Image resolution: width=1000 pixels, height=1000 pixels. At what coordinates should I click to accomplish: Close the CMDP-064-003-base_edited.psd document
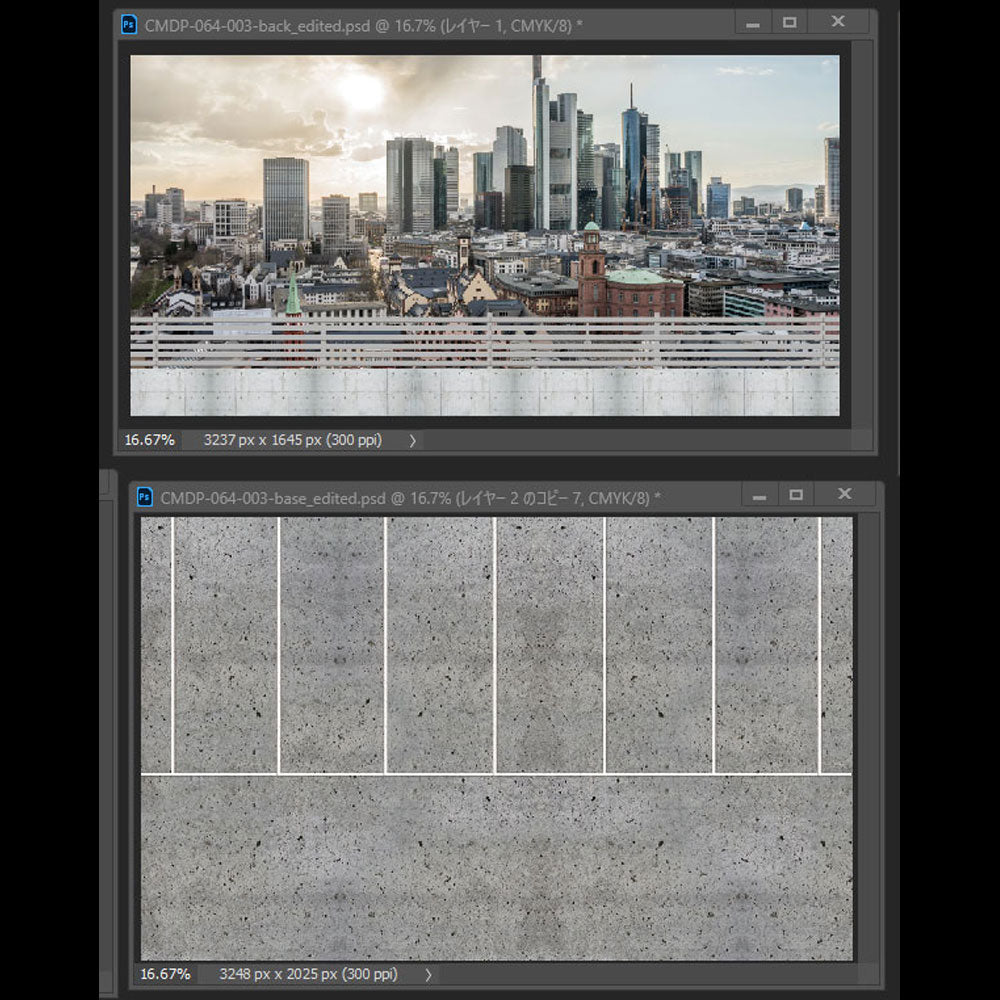click(844, 494)
